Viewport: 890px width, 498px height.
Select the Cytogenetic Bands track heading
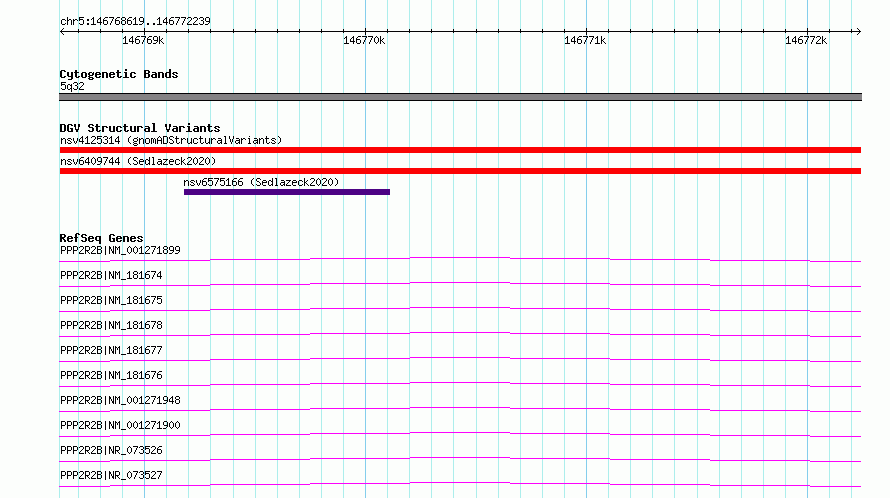pos(119,74)
